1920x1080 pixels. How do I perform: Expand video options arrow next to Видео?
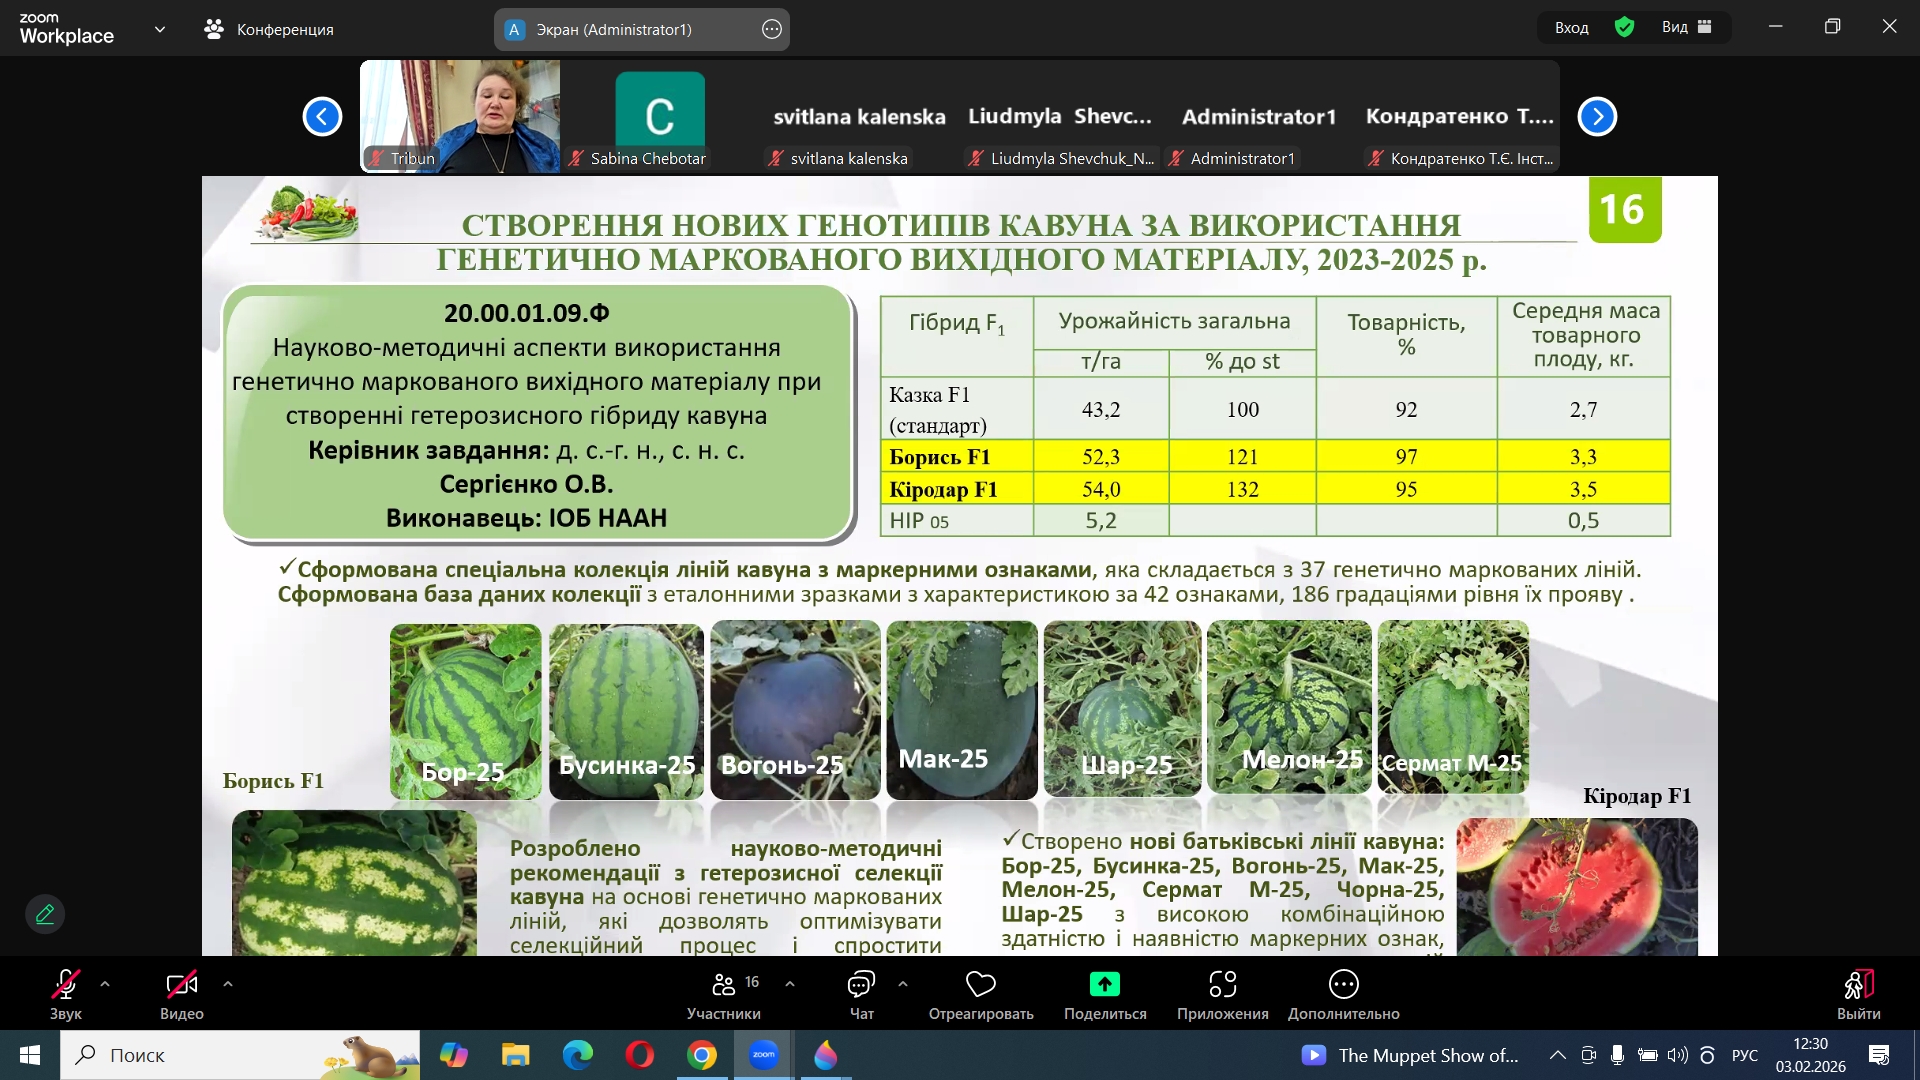(x=228, y=984)
